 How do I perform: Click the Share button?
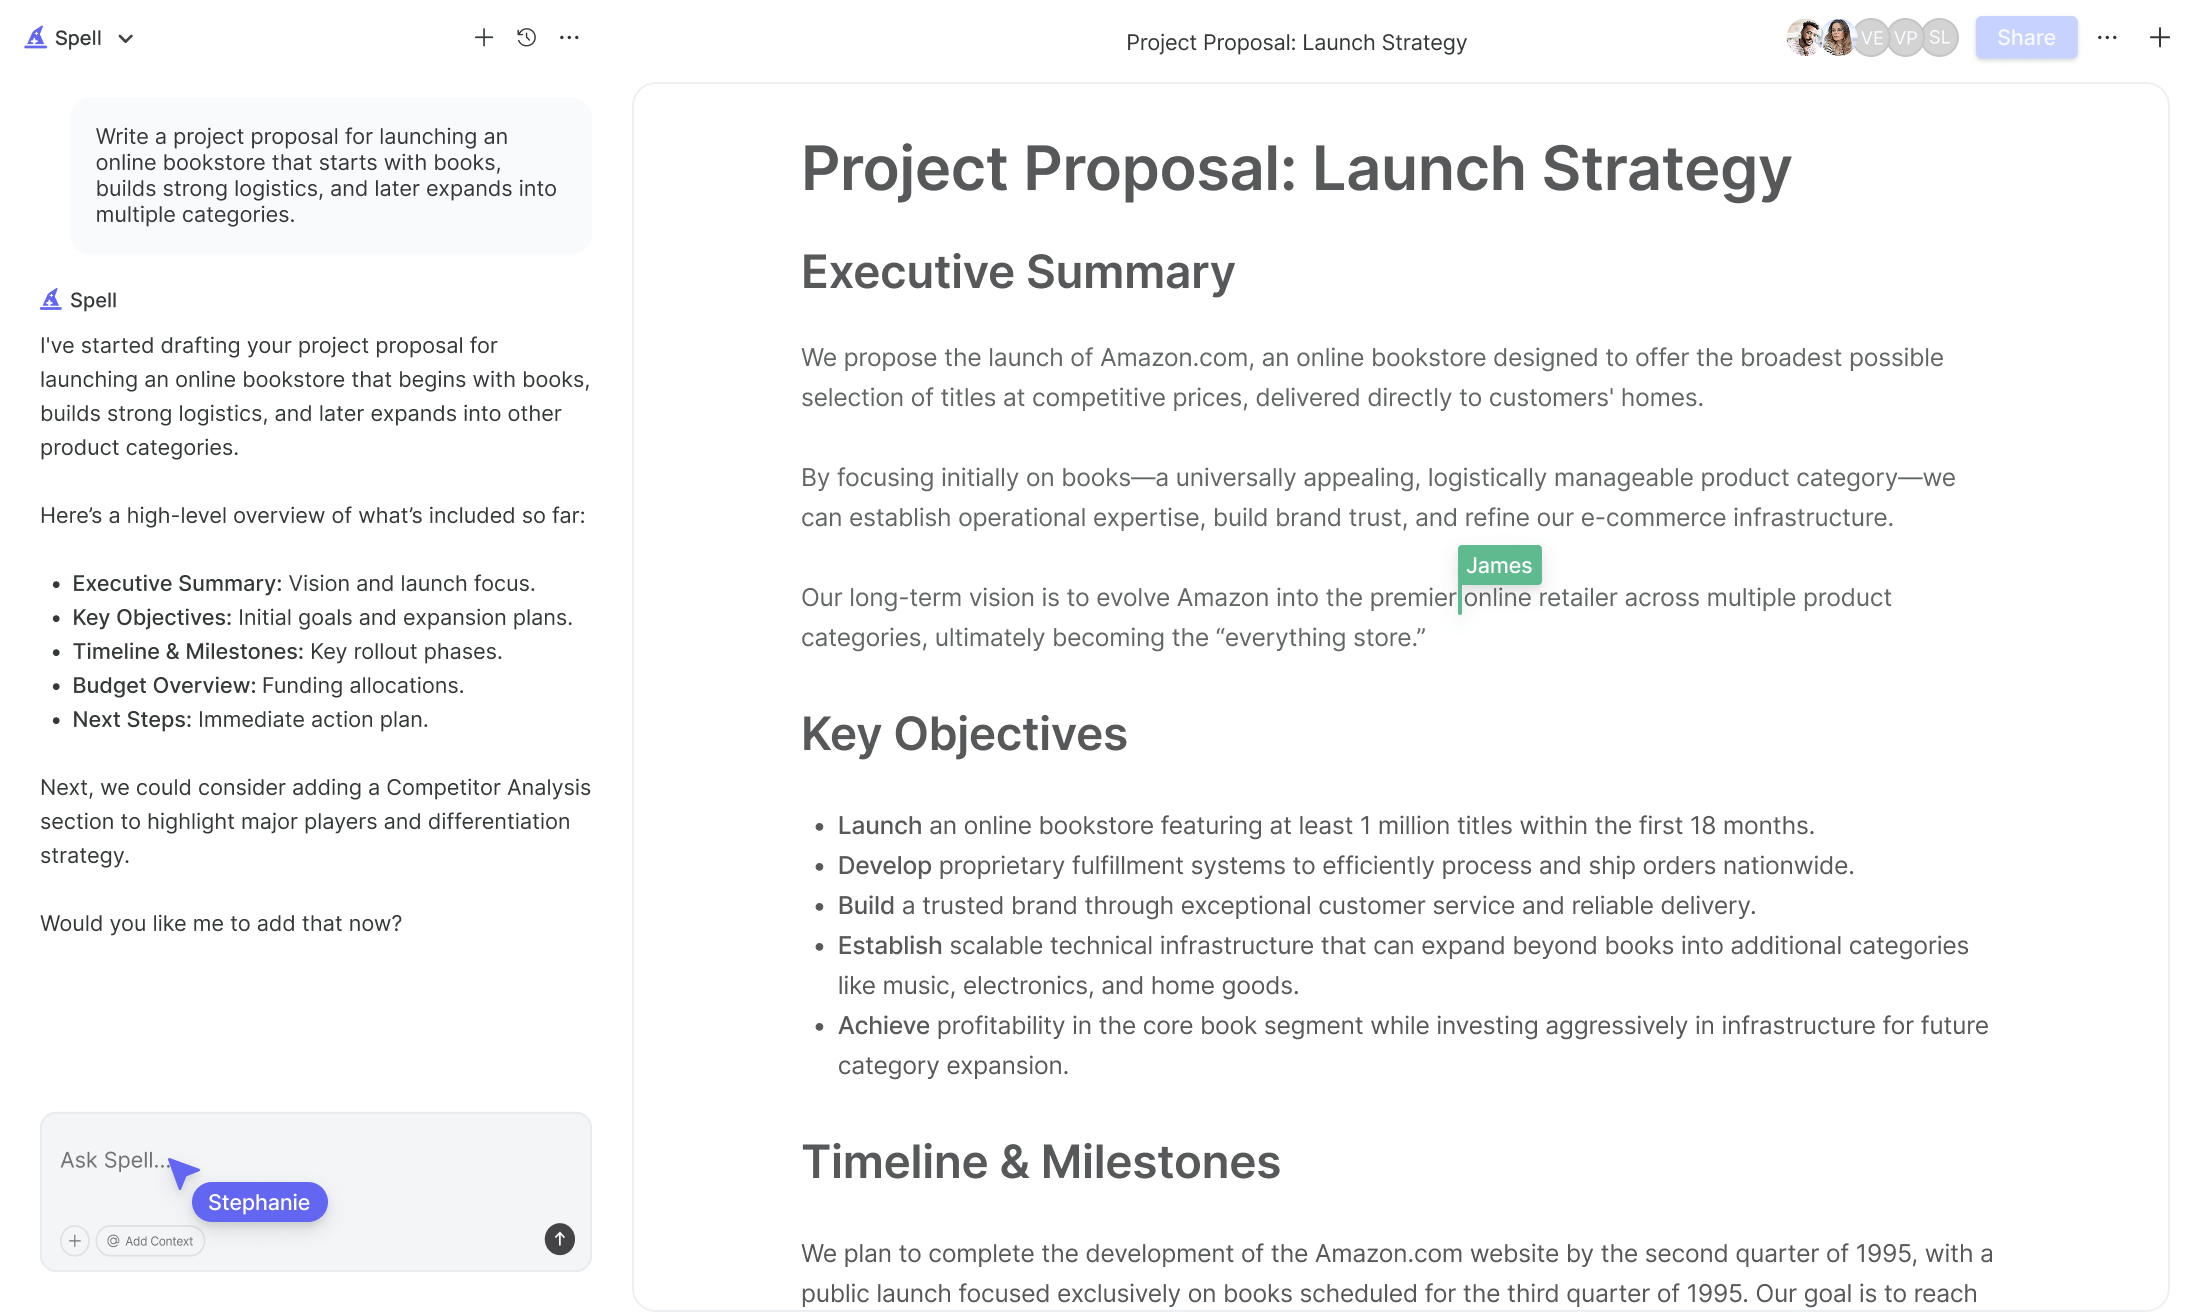pyautogui.click(x=2026, y=38)
